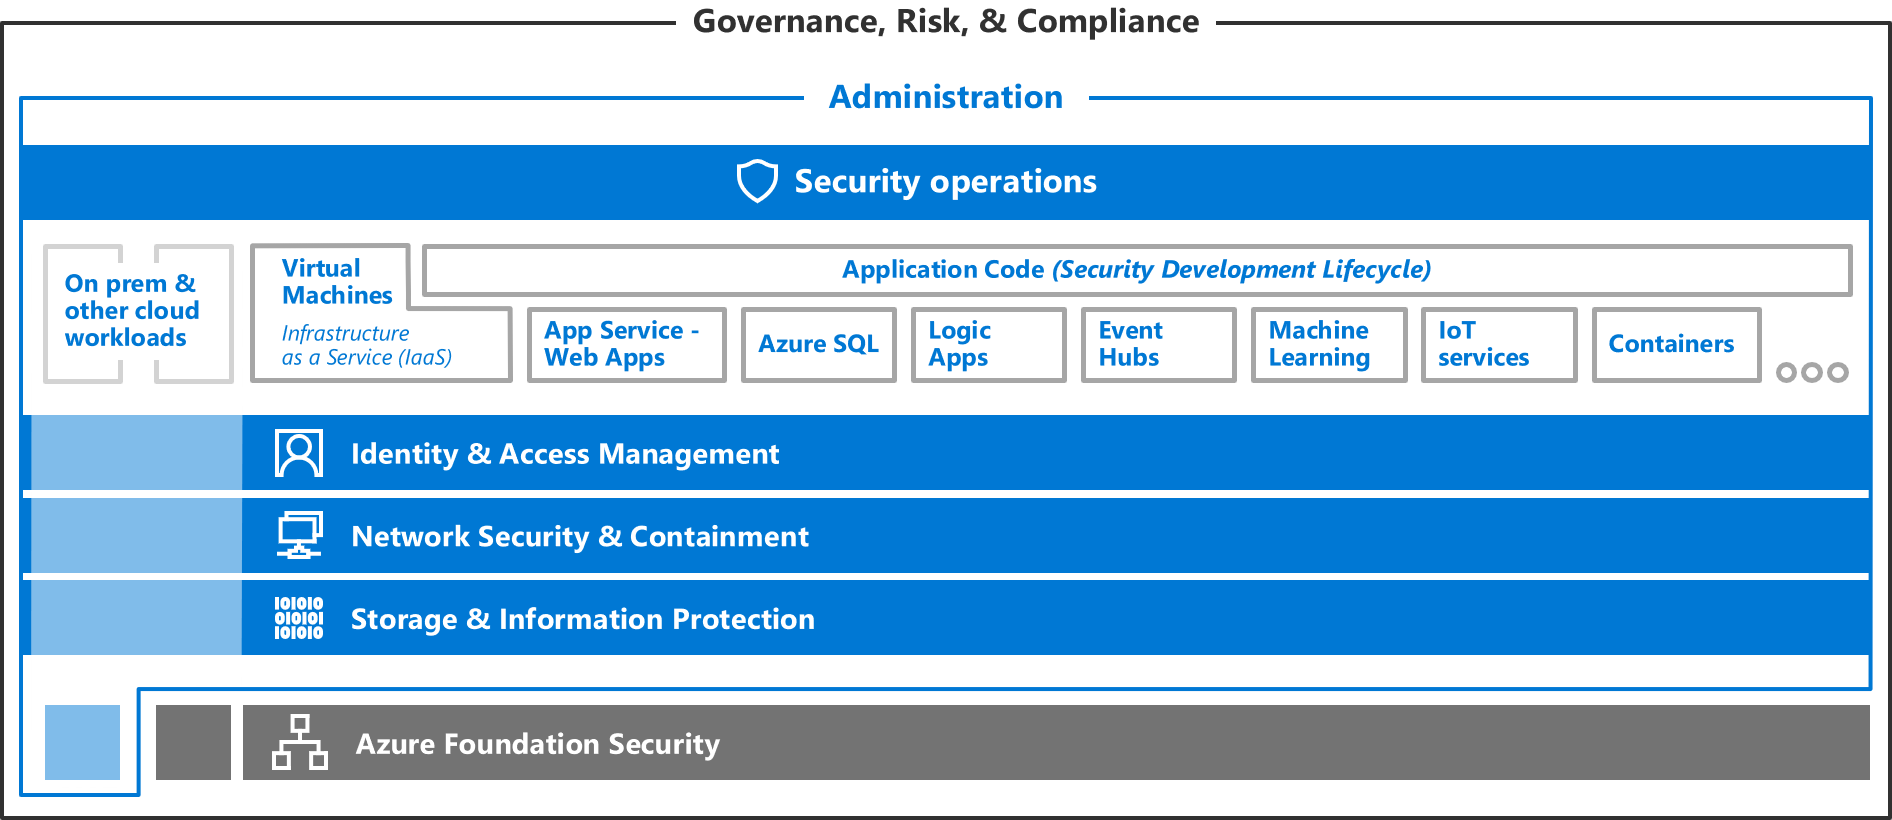1892x820 pixels.
Task: Click the Storage & Information Protection label
Action: point(583,619)
